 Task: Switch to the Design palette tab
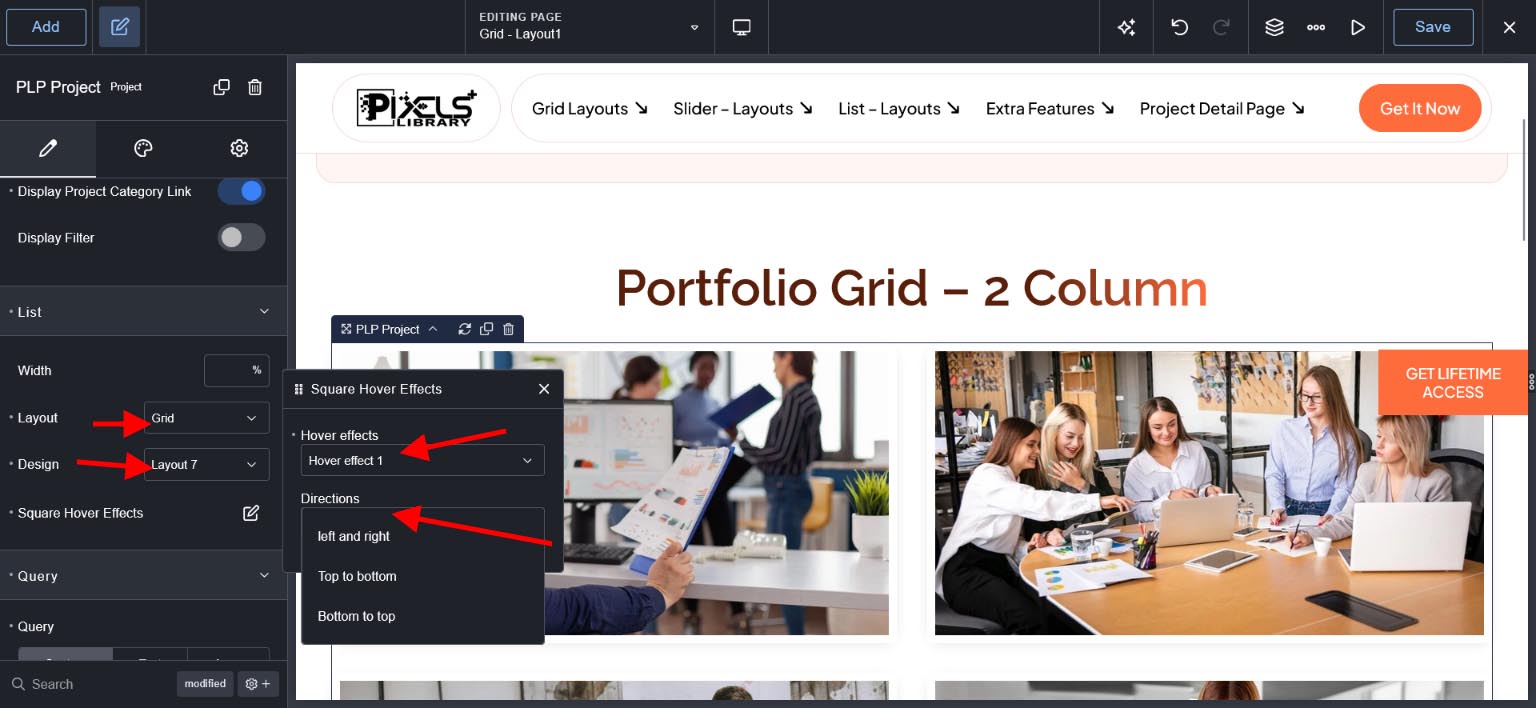coord(143,148)
